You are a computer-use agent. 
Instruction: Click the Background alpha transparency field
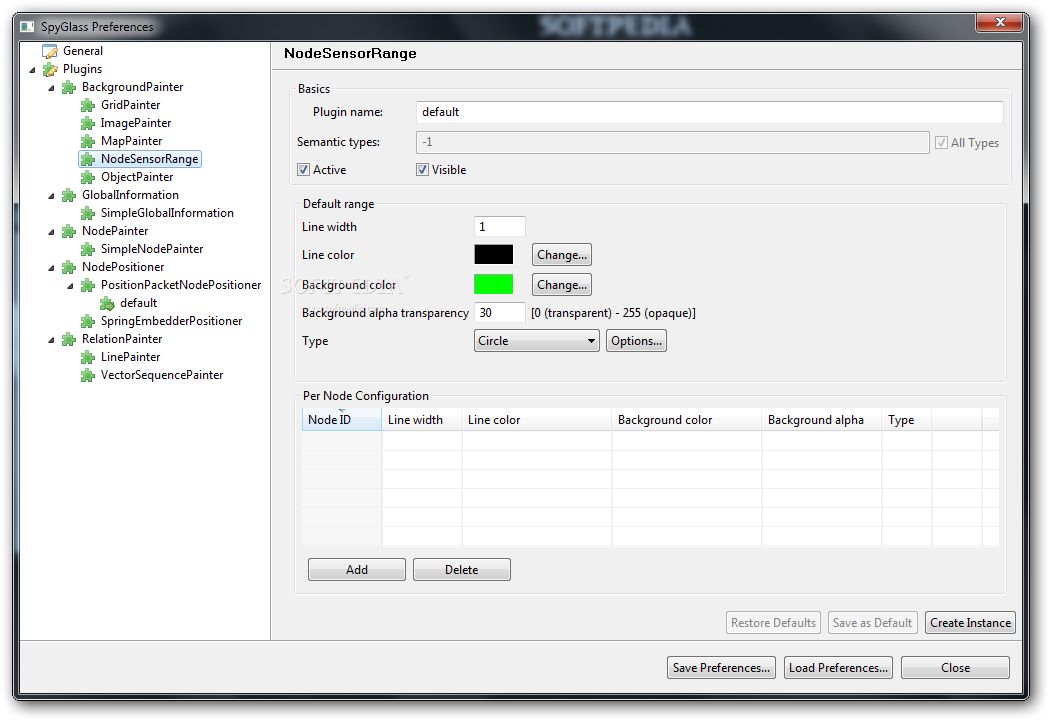tap(500, 313)
